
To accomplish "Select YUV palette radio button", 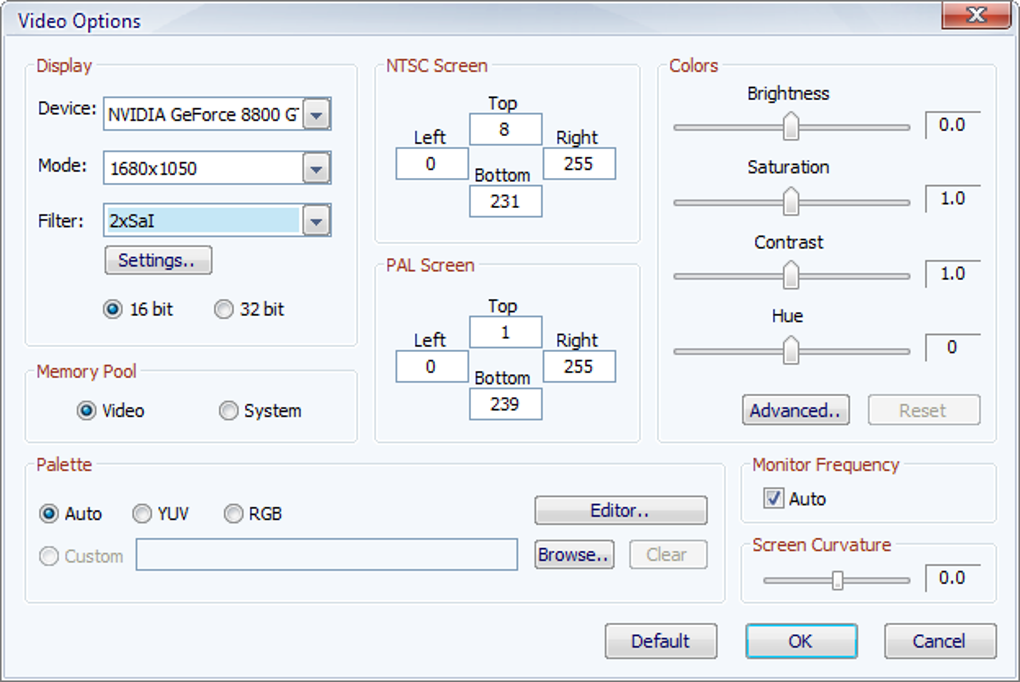I will coord(141,513).
